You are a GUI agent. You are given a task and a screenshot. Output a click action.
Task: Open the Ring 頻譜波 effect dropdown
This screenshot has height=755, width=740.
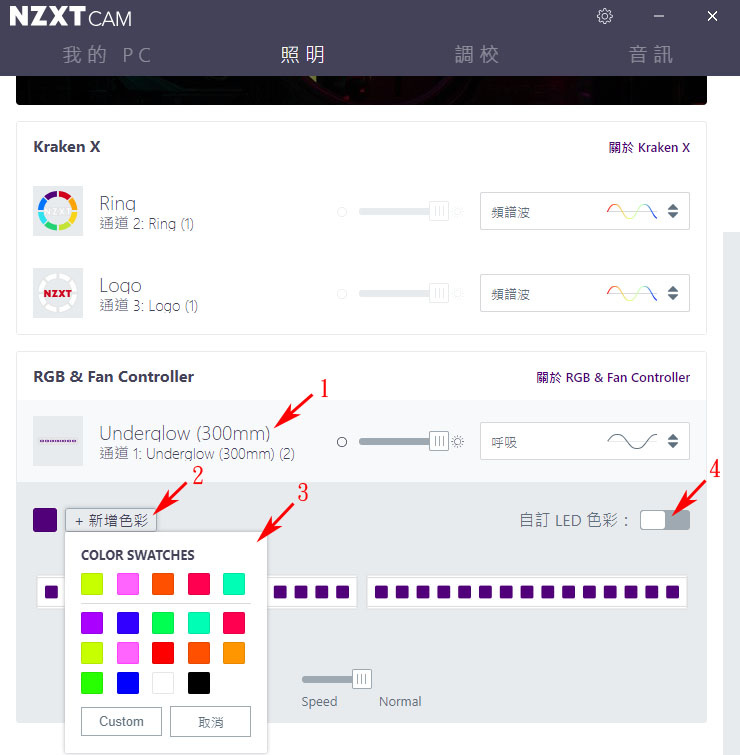click(584, 211)
